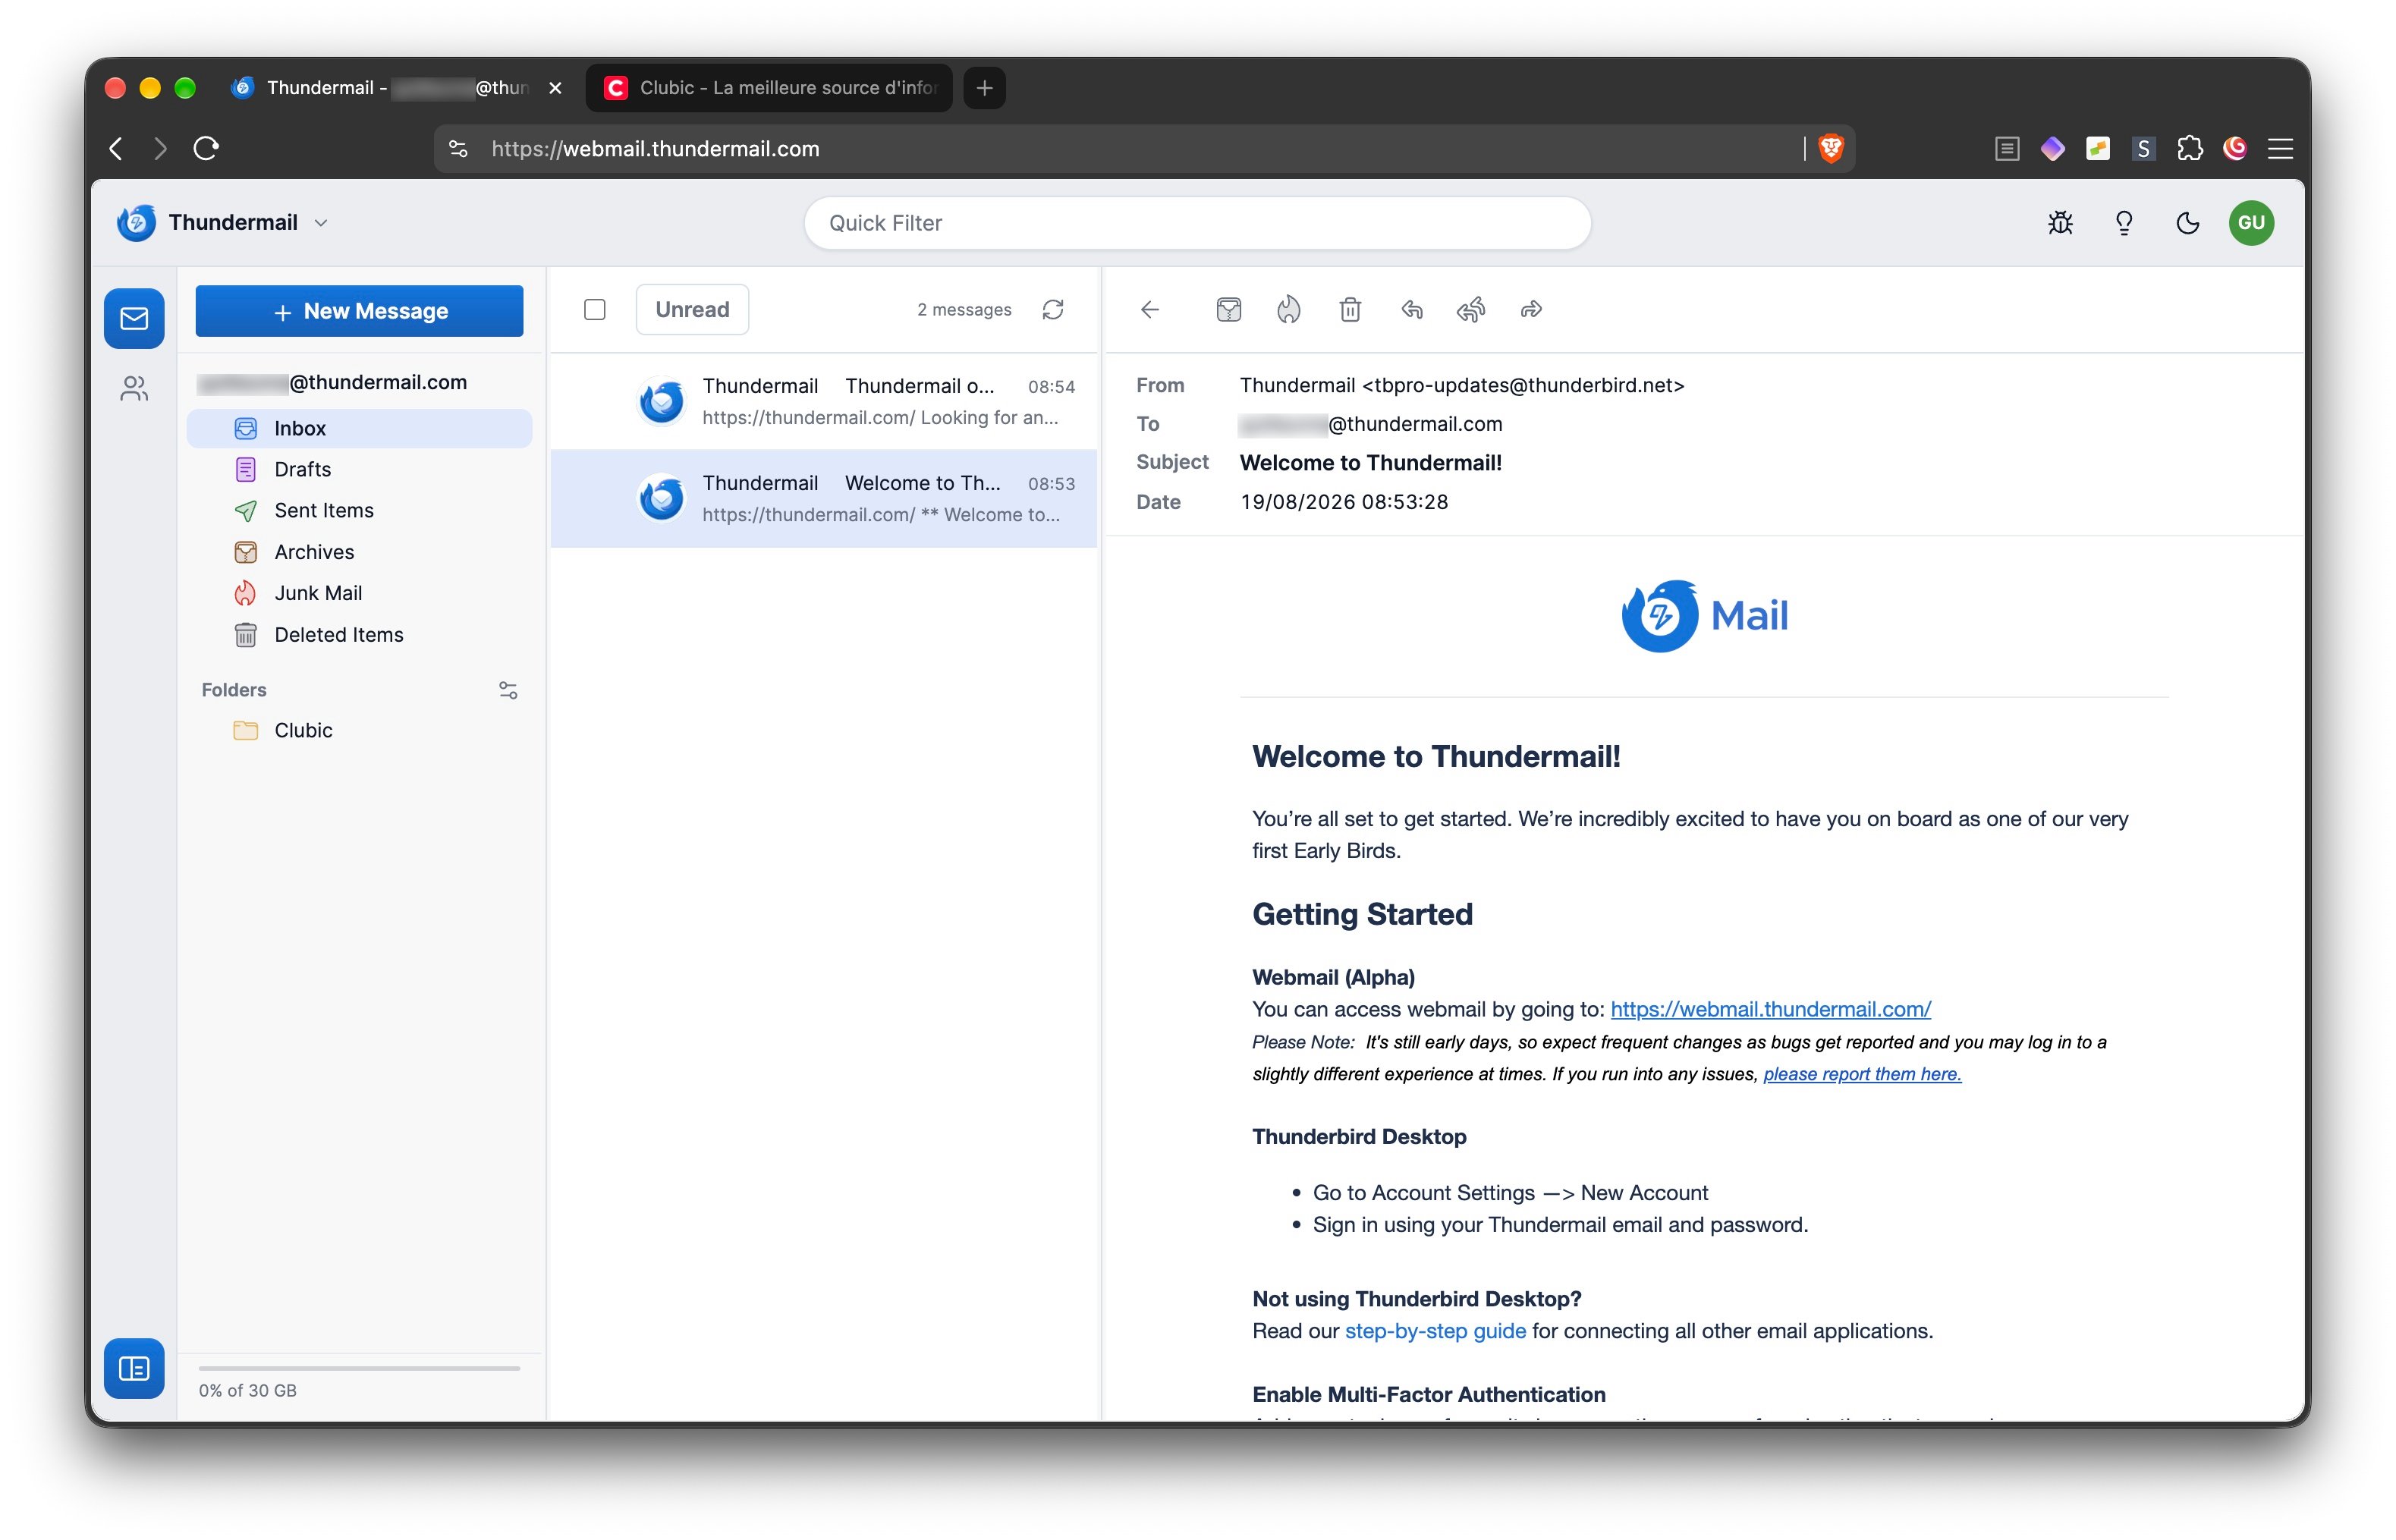The image size is (2396, 1540).
Task: Forward the message
Action: tap(1531, 309)
